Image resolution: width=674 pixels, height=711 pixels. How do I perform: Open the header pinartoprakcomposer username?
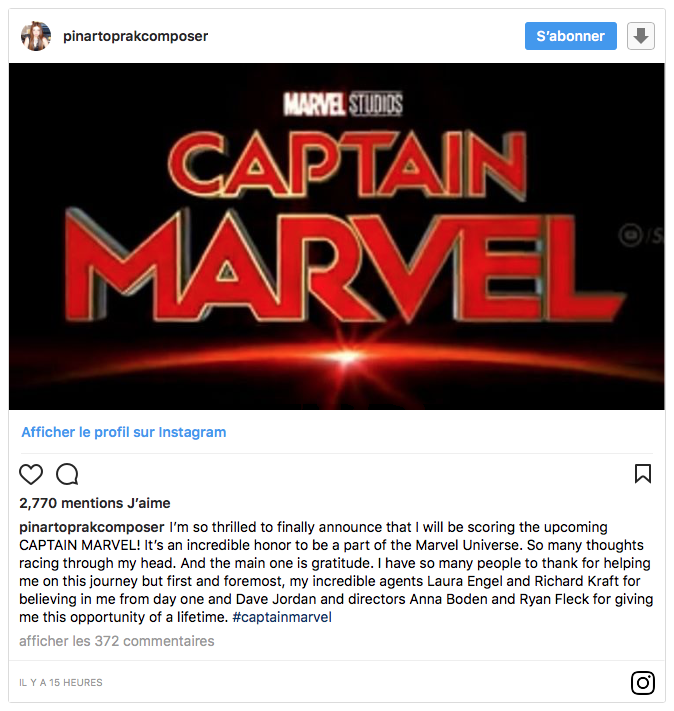pos(136,36)
